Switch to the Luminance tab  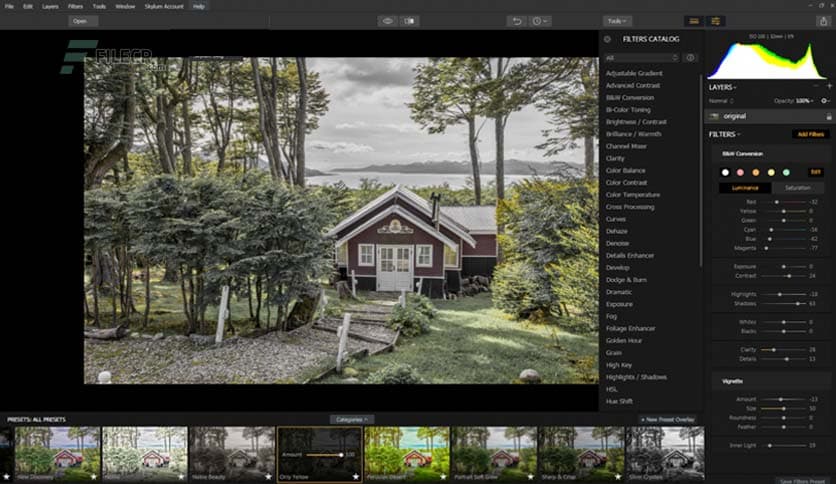pyautogui.click(x=745, y=188)
